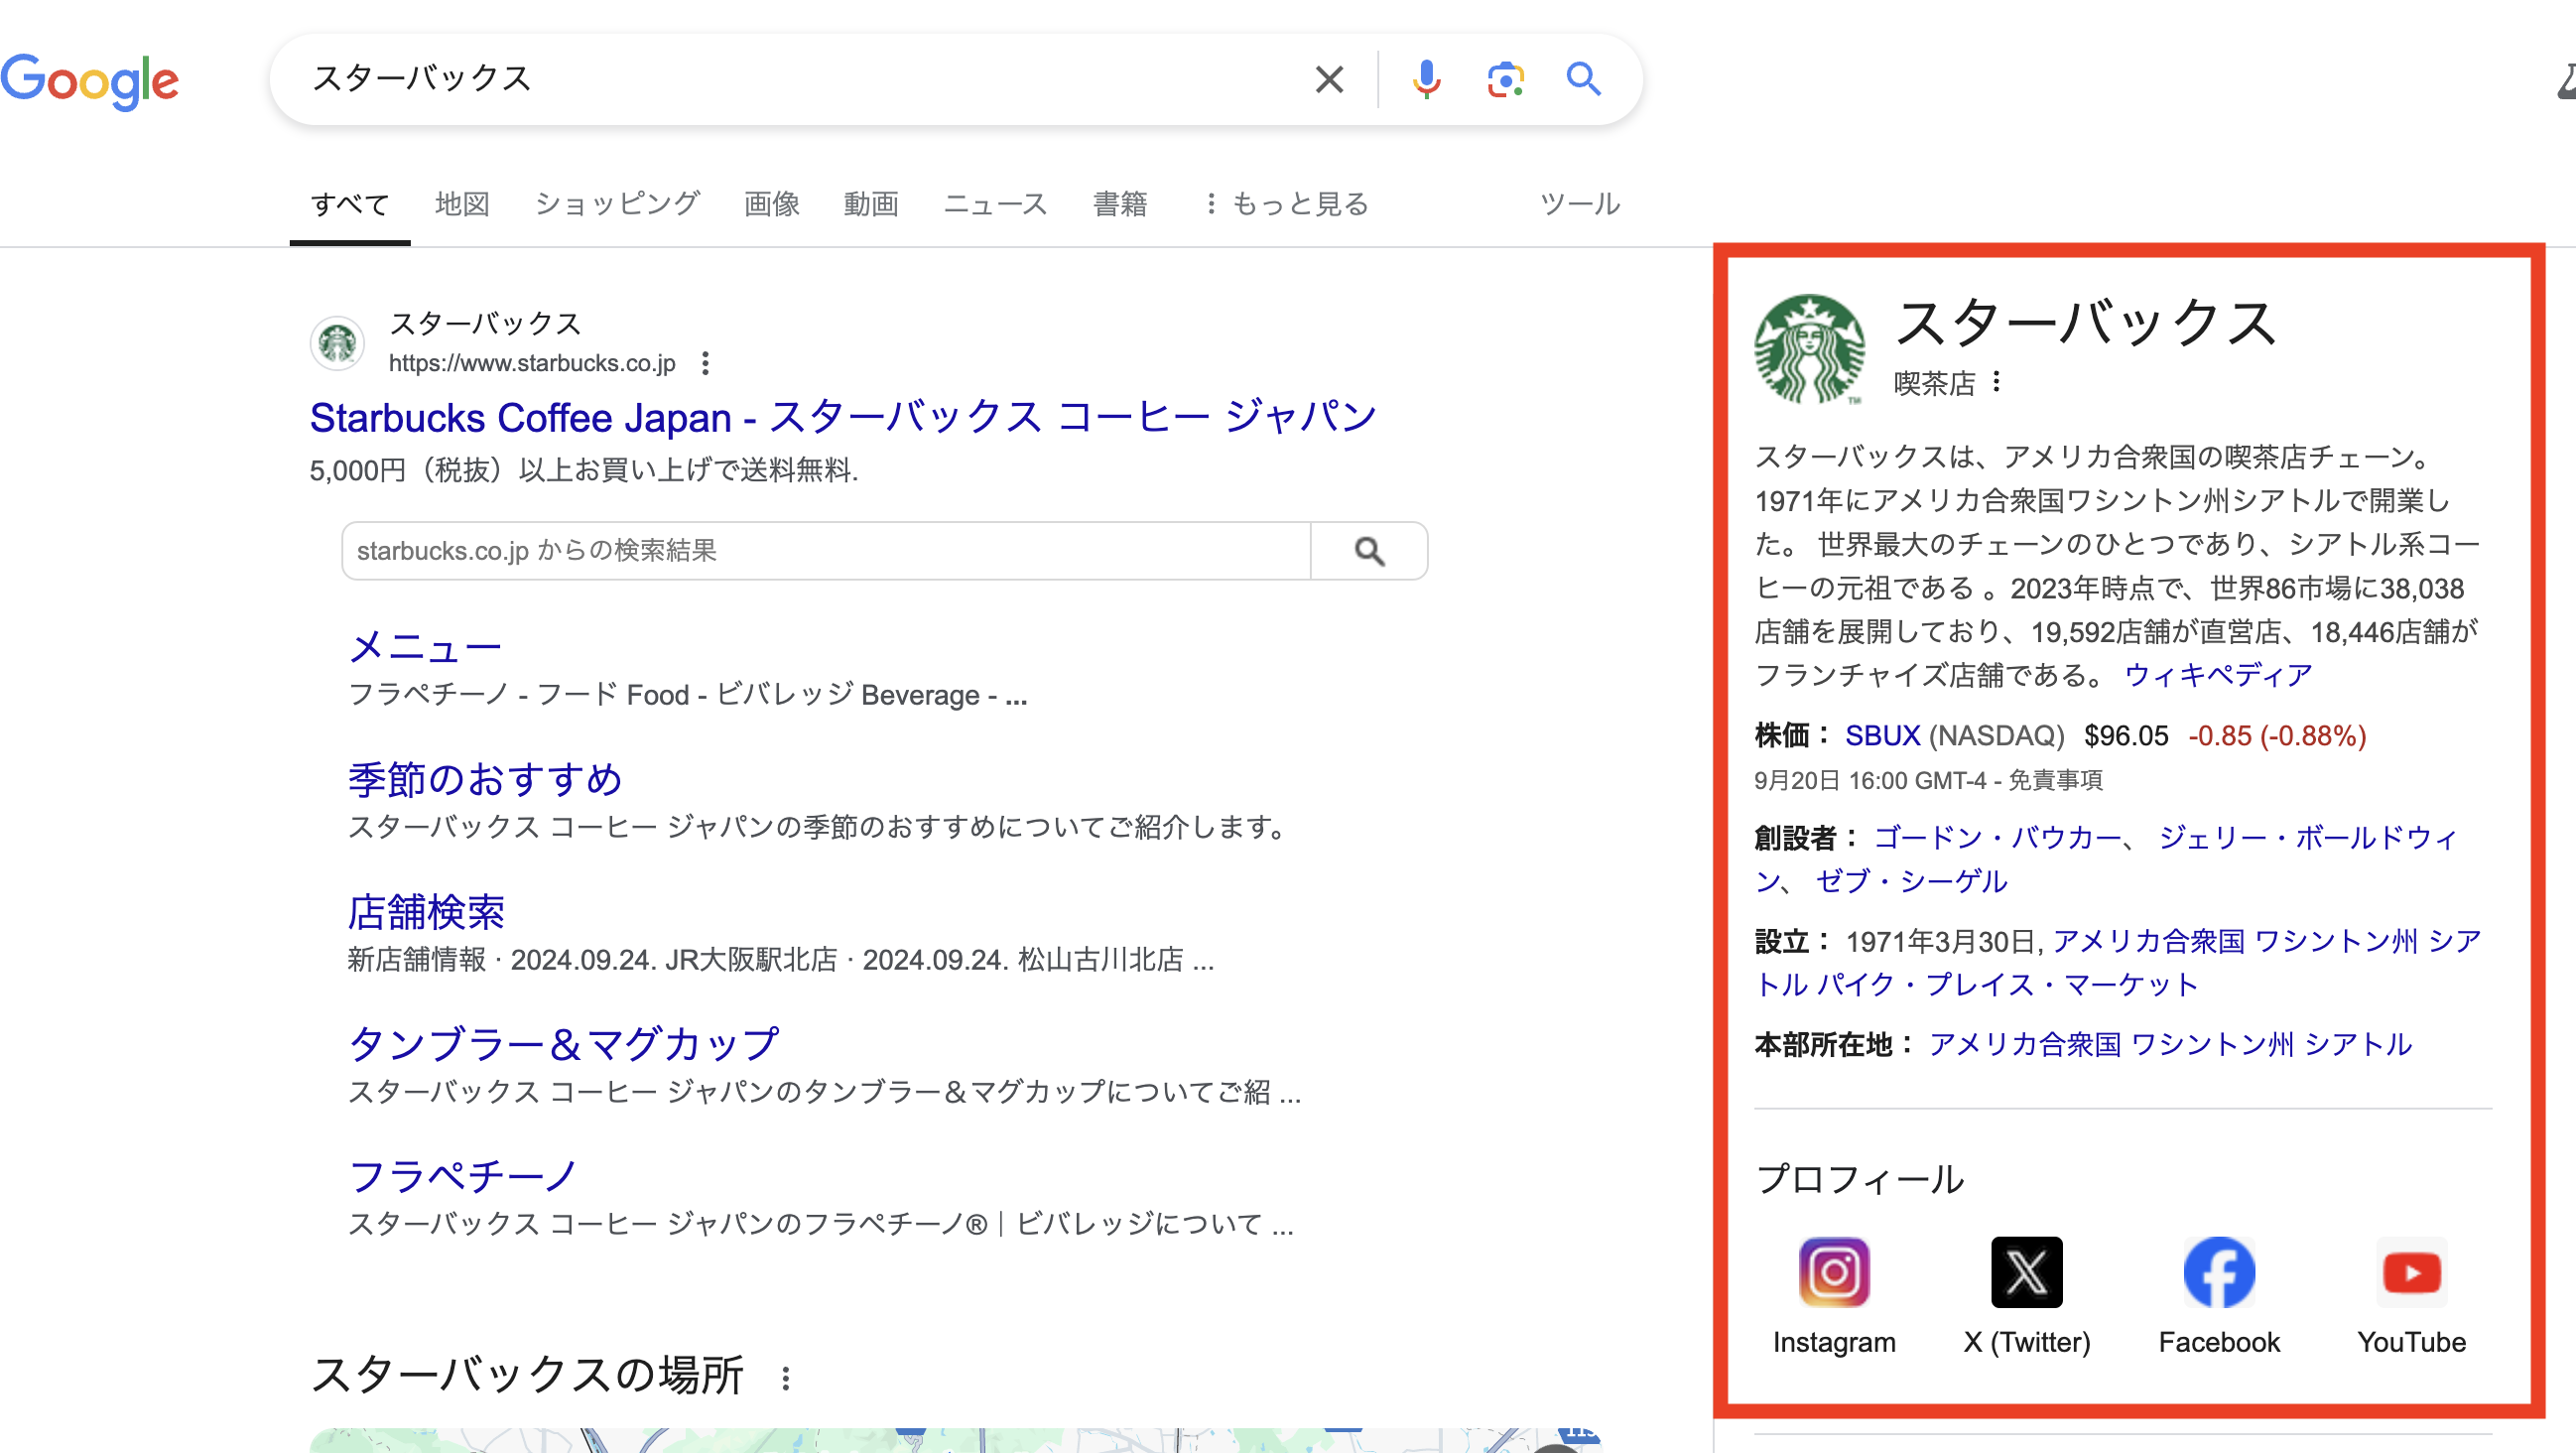Screen dimensions: 2576x1453
Task: Open the Facebook profile icon
Action: 2219,1272
